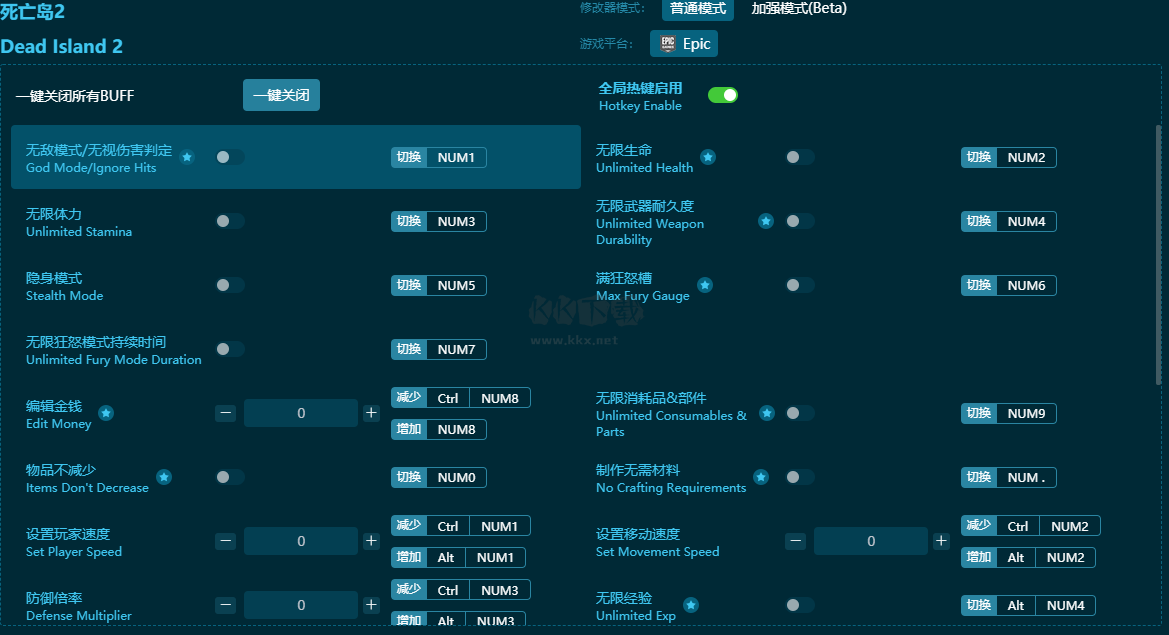The image size is (1169, 635).
Task: Click the Alt NUM4 hotkey for Unlimited Exp
Action: [x=1028, y=606]
